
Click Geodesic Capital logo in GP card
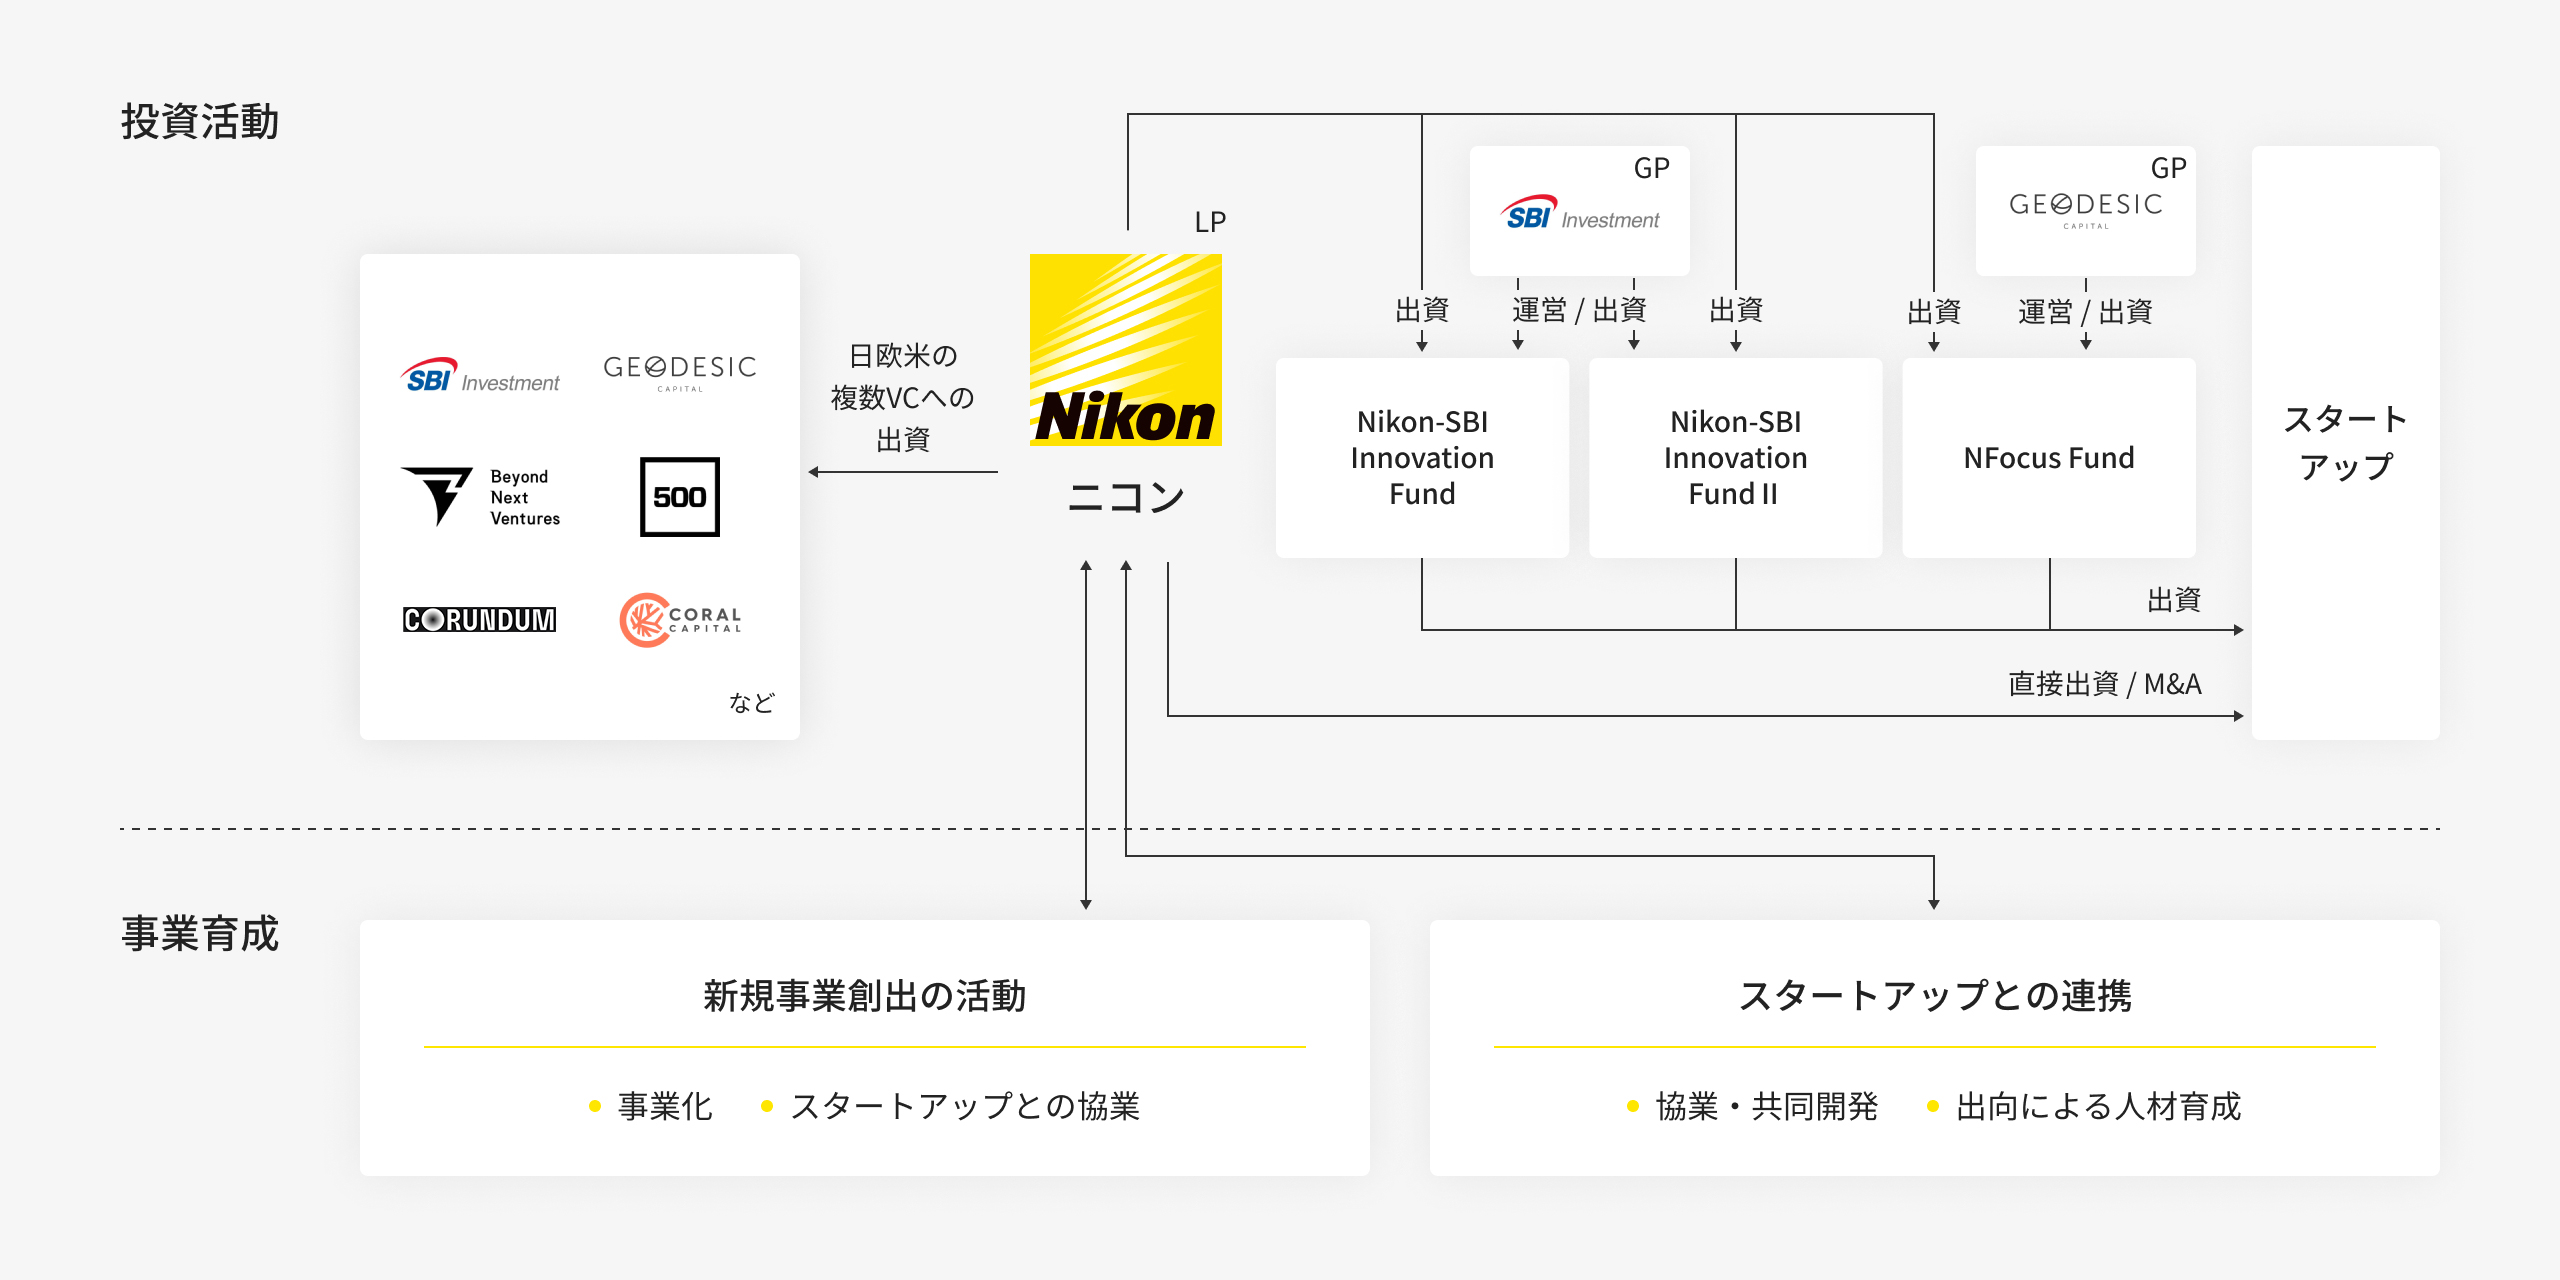click(2086, 210)
